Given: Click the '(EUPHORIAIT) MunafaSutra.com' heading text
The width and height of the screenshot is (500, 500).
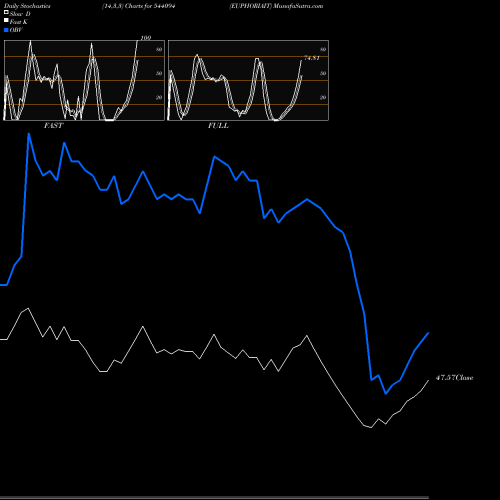Looking at the screenshot, I should coord(276,6).
